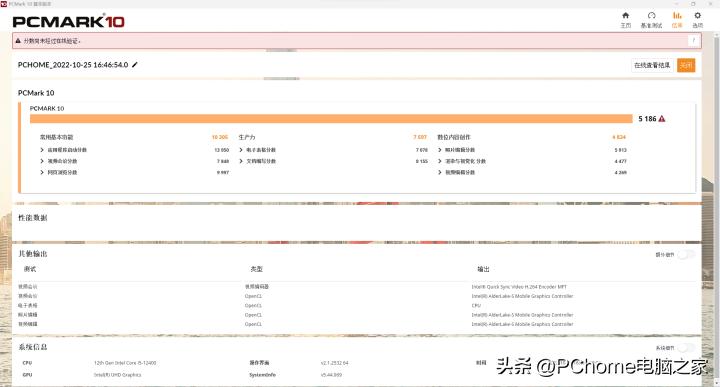
Task: Click the Intel Quick Sync Video H.264 Encoder MFT entry
Action: coord(519,287)
